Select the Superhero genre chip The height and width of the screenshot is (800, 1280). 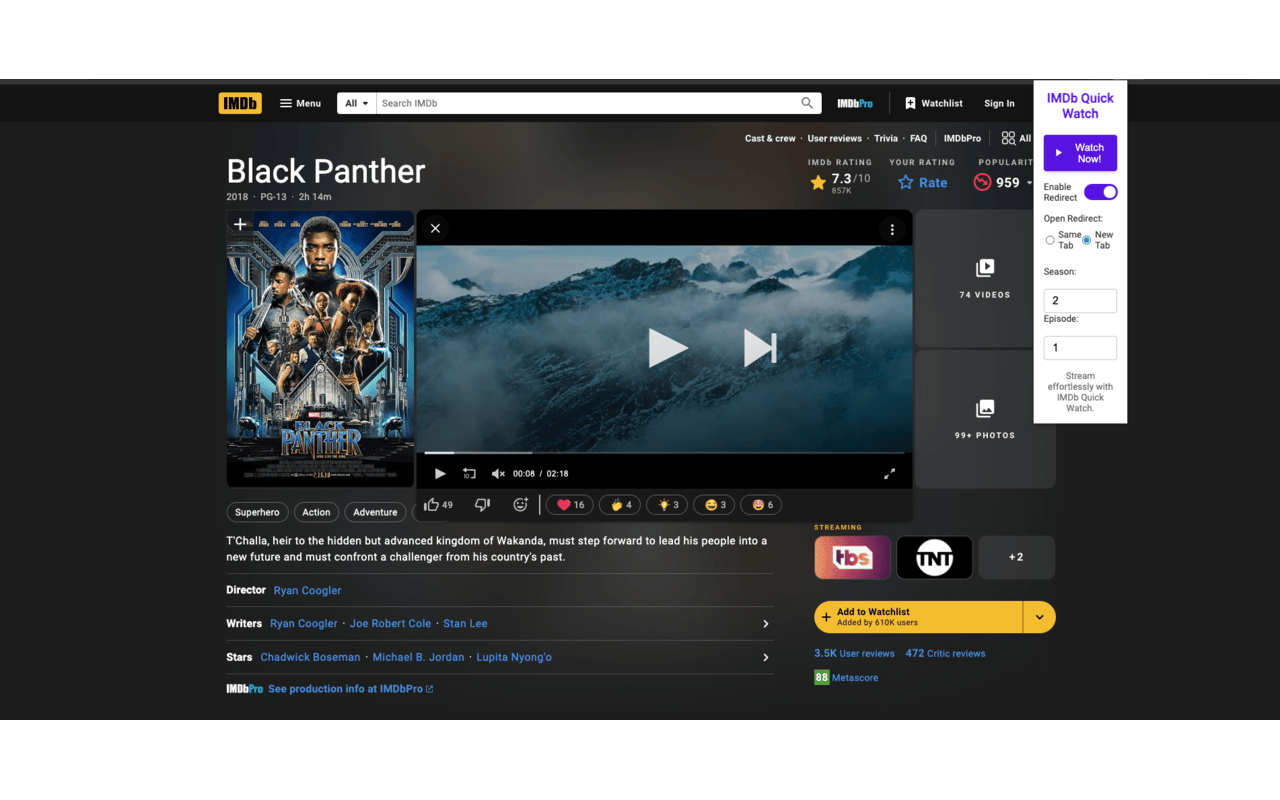tap(257, 512)
